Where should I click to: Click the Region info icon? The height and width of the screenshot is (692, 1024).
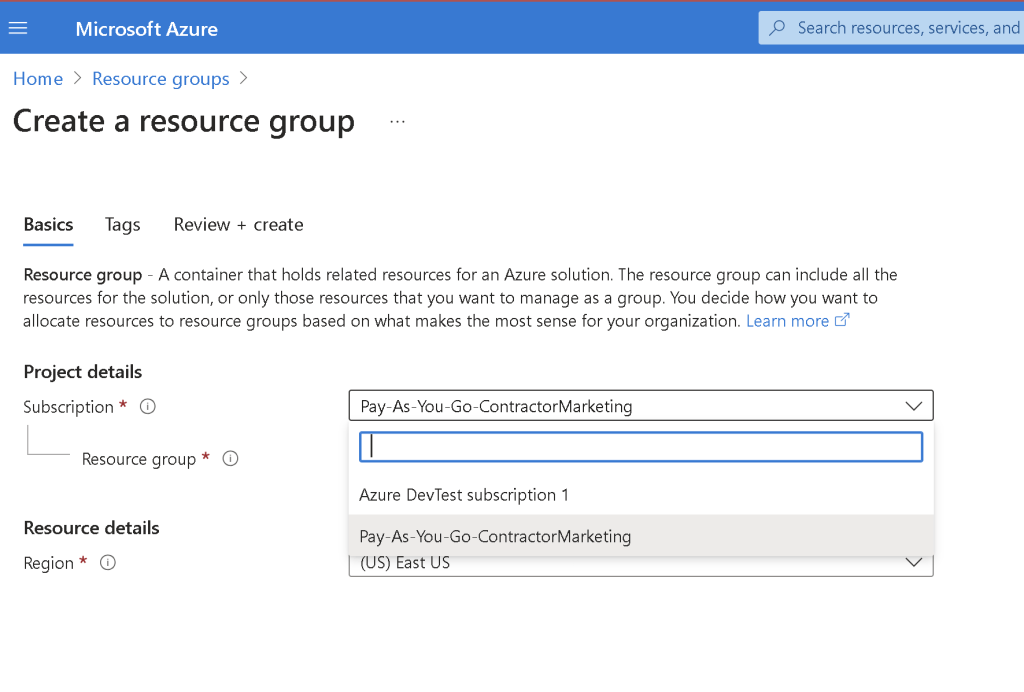(108, 562)
